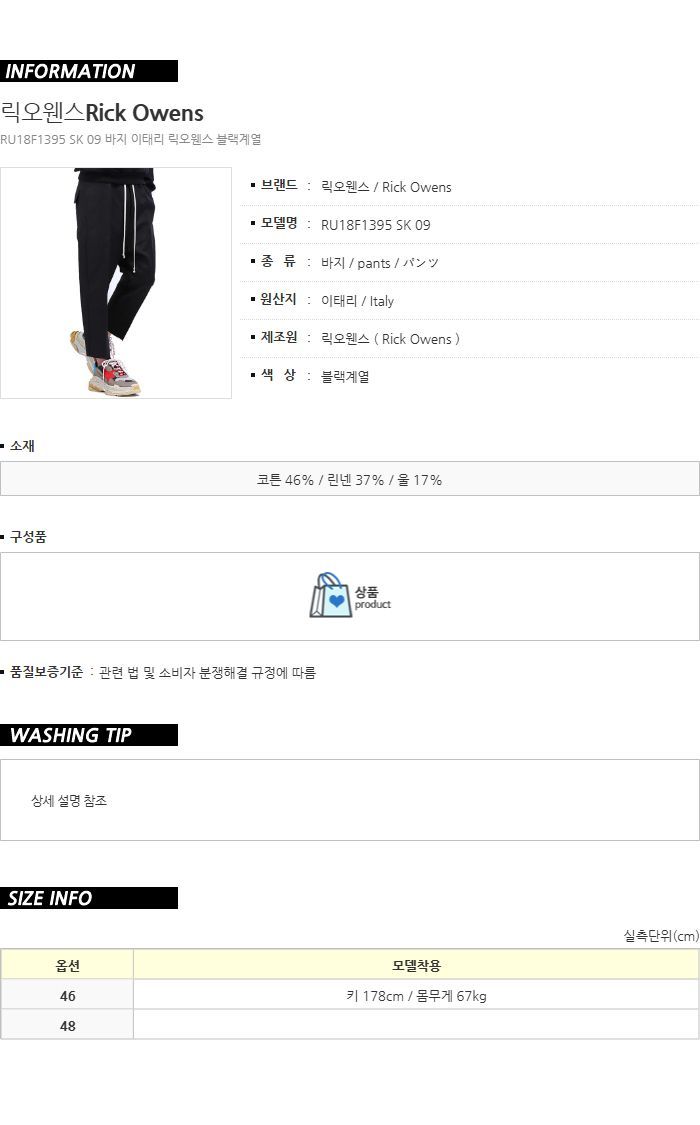
Task: Click the 바지 / pants category value
Action: coord(379,263)
